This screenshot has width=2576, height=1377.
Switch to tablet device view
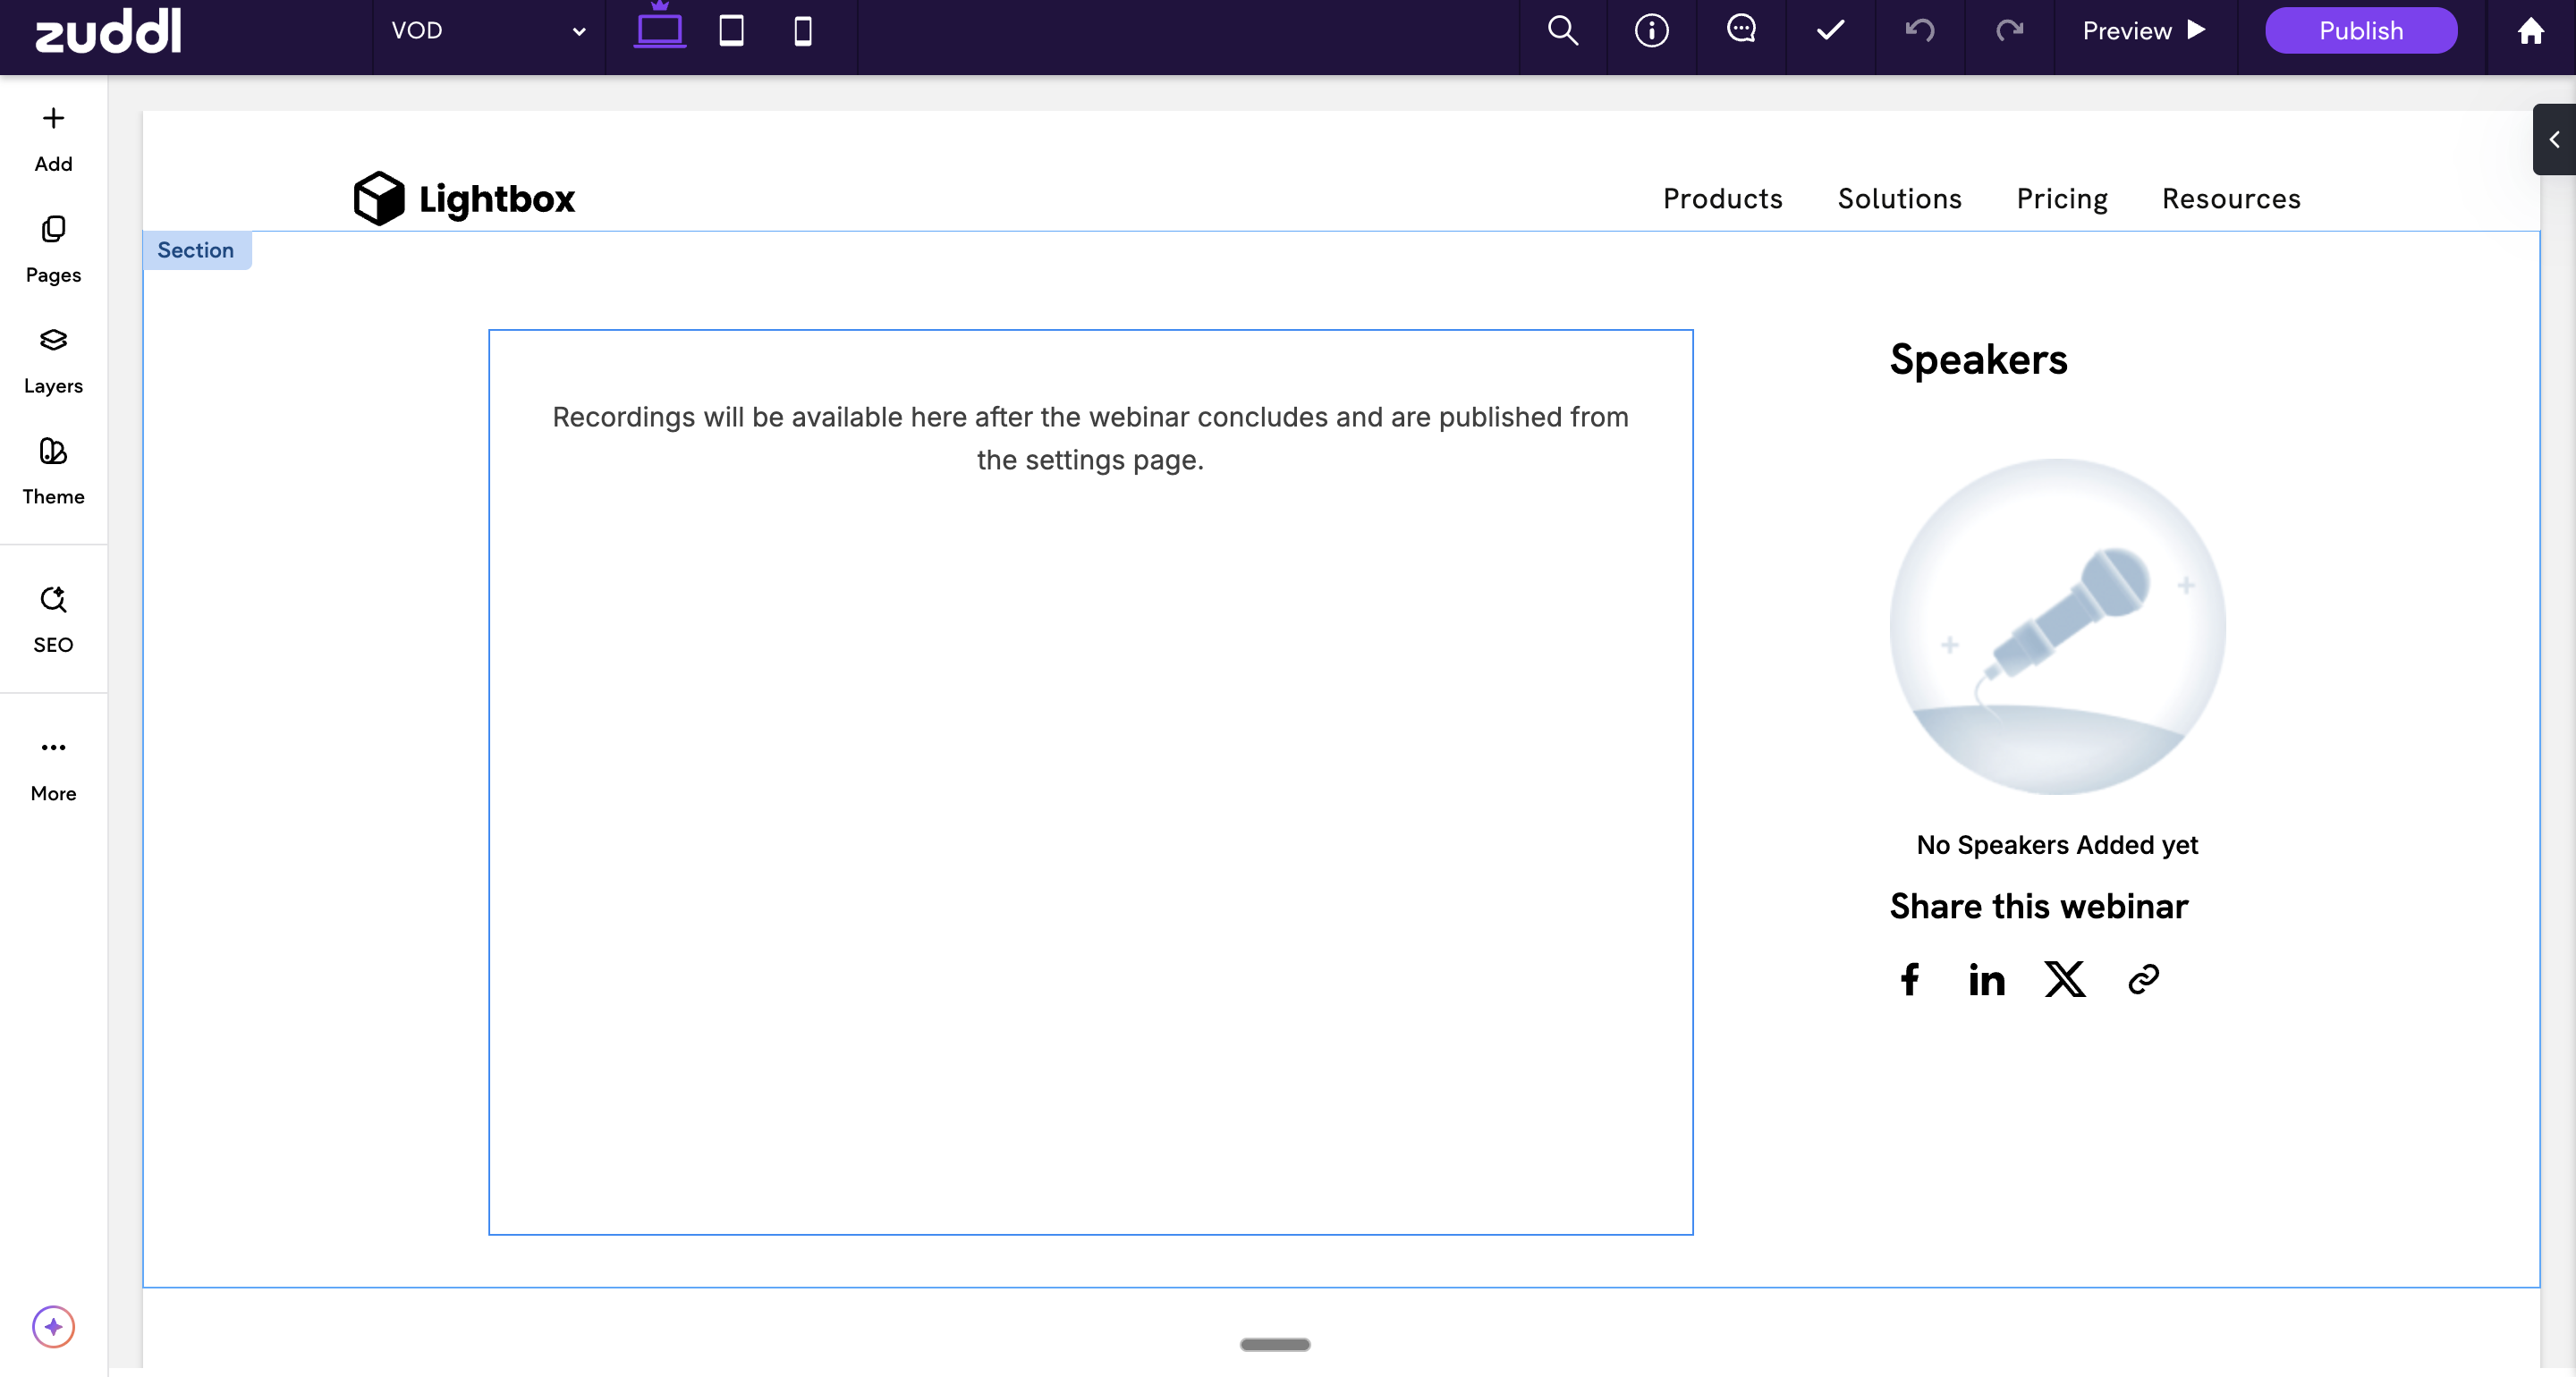[x=731, y=31]
